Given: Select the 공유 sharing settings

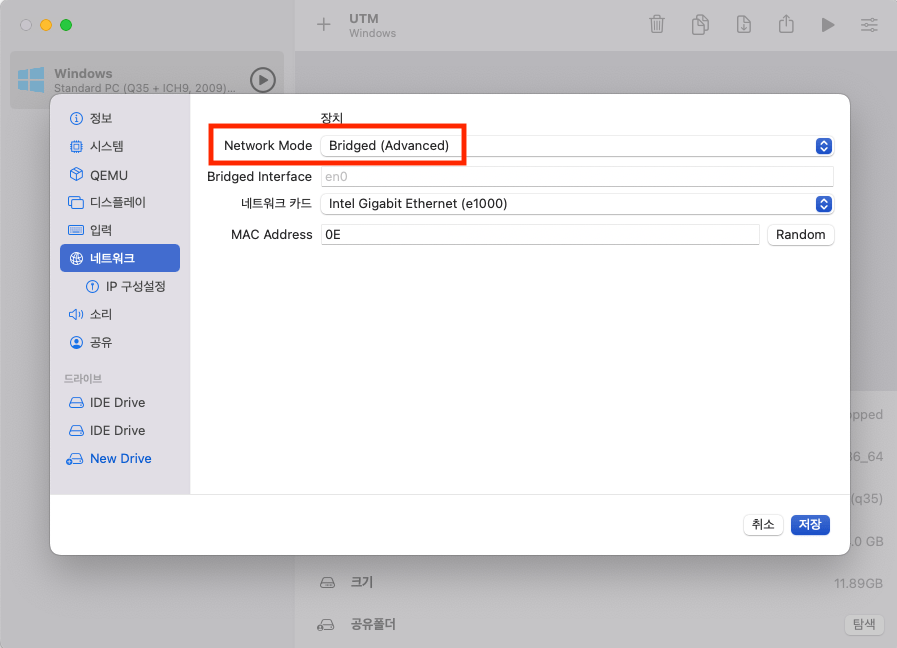Looking at the screenshot, I should pyautogui.click(x=103, y=341).
